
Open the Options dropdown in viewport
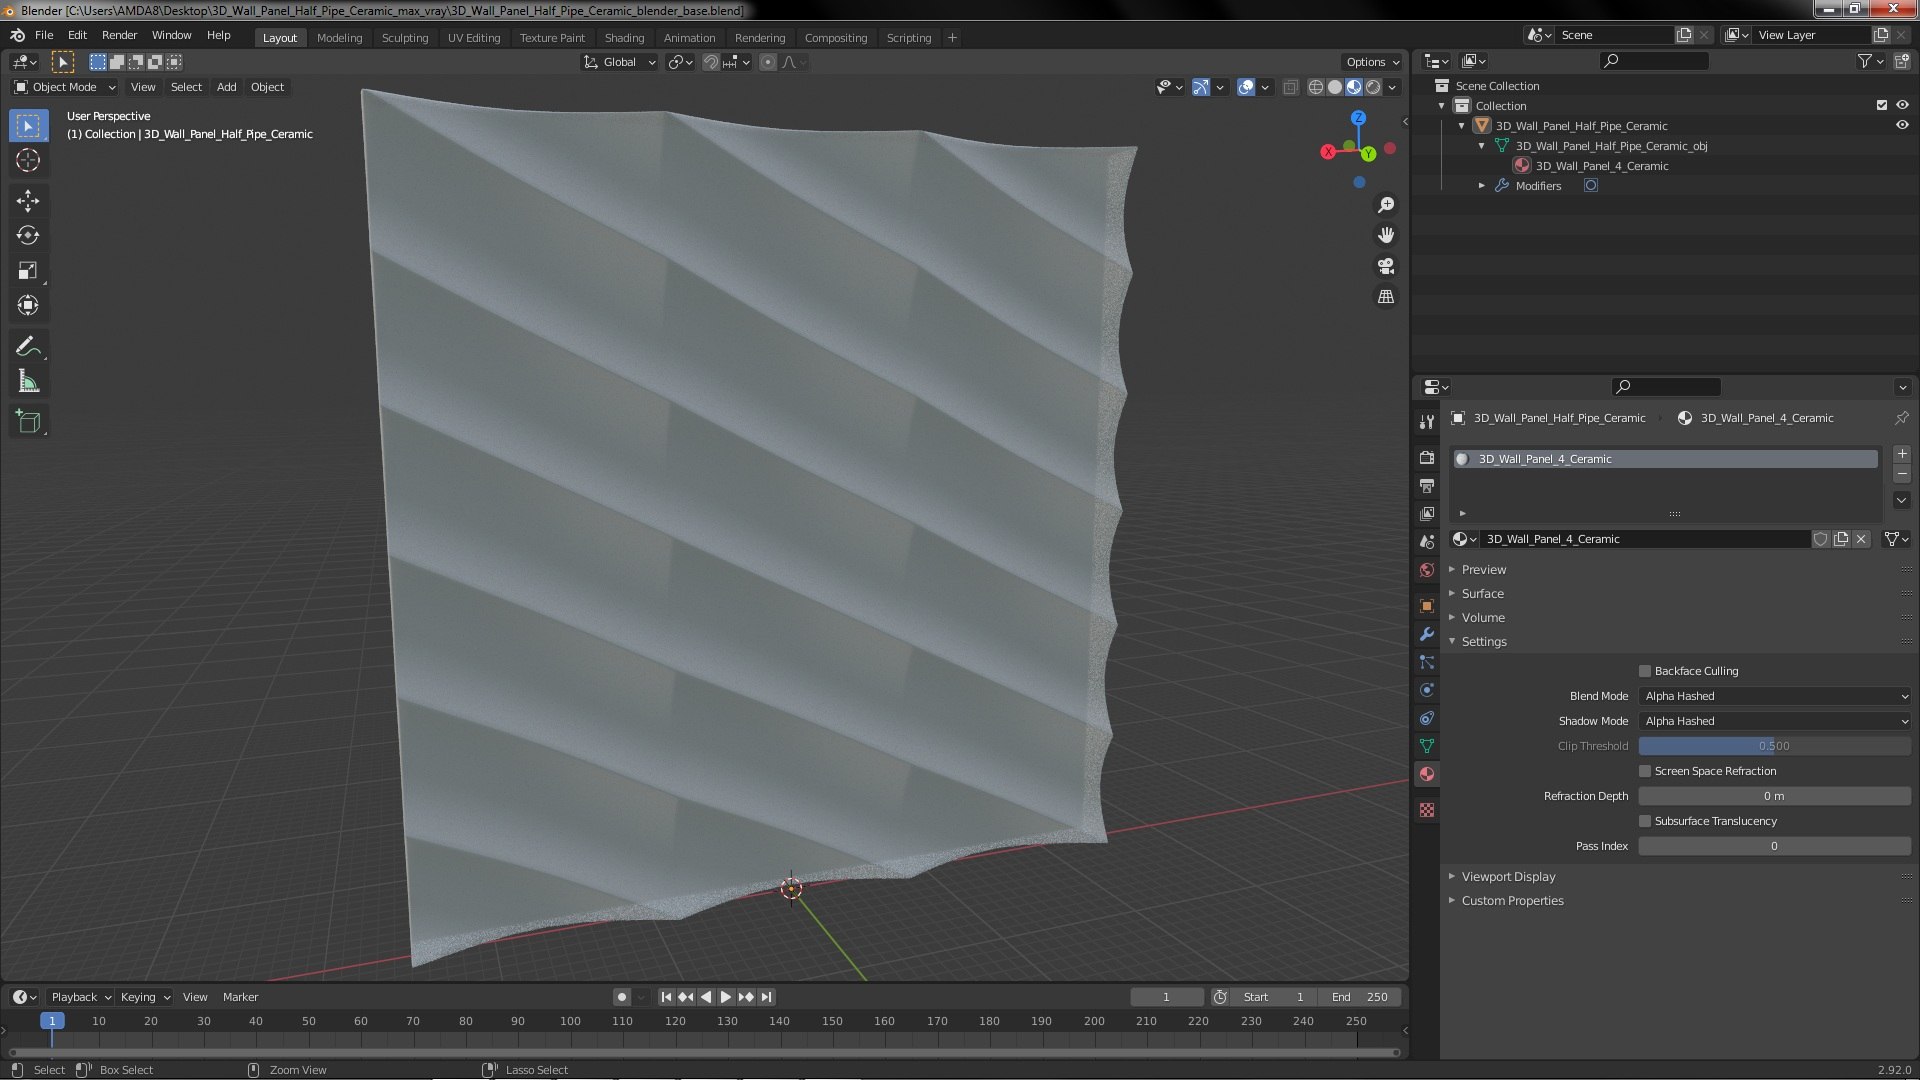tap(1372, 62)
